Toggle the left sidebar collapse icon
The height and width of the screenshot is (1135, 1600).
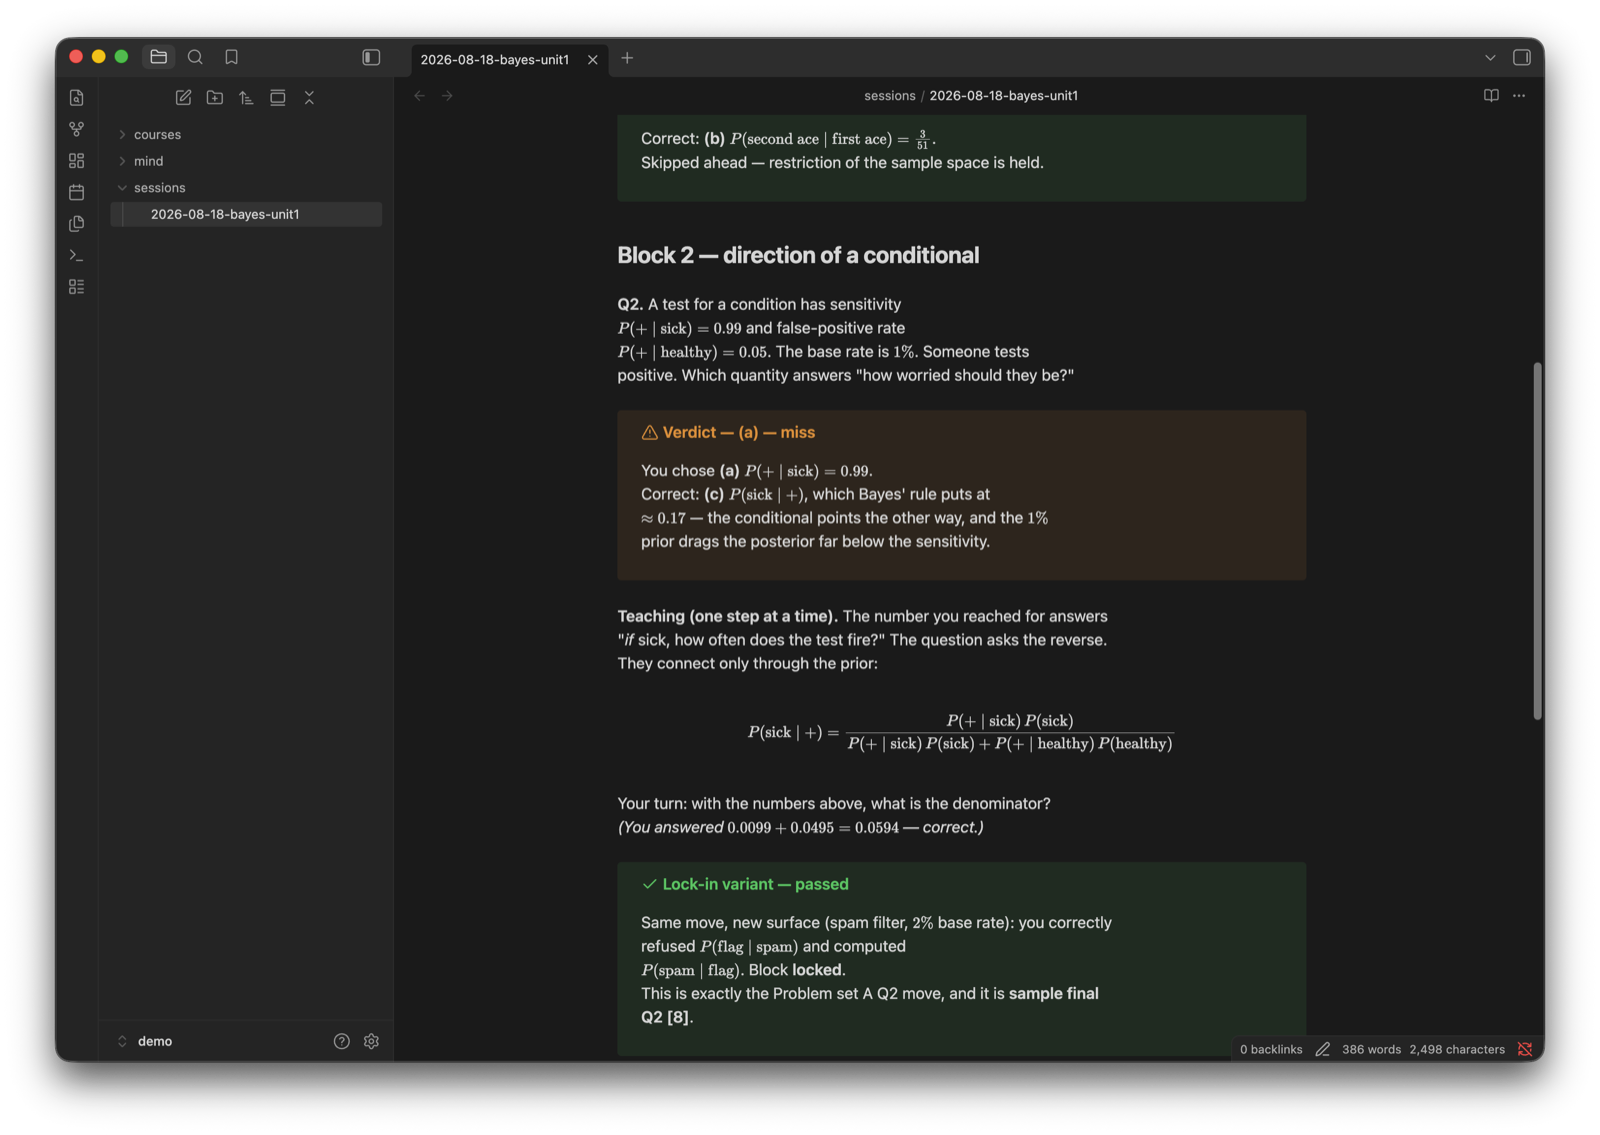pos(371,57)
